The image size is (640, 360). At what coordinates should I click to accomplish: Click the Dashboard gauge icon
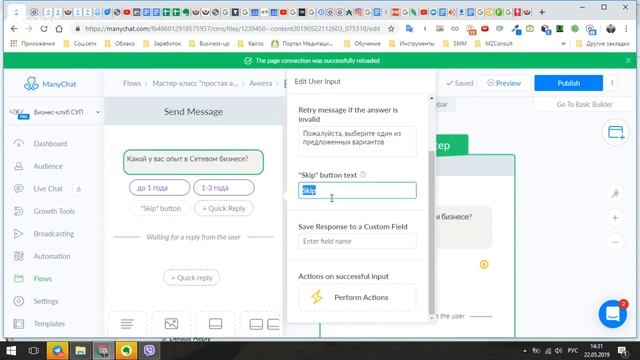19,143
